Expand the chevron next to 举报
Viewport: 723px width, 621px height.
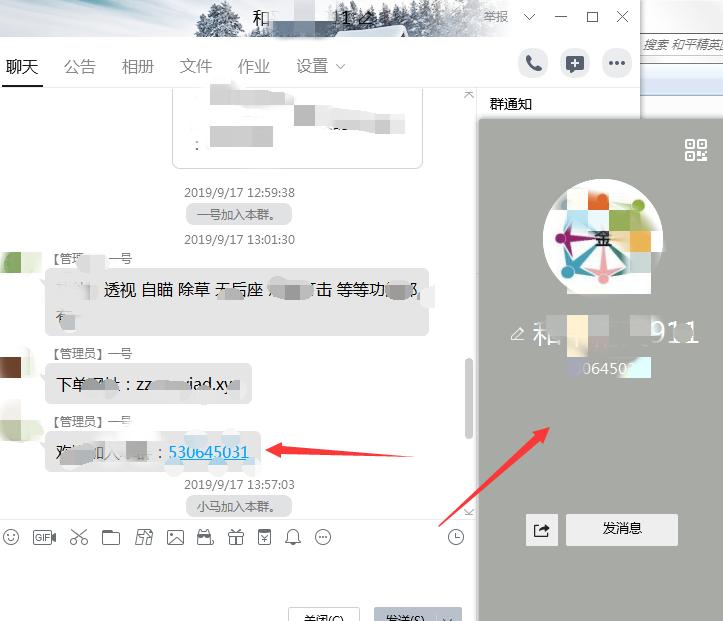coord(530,17)
